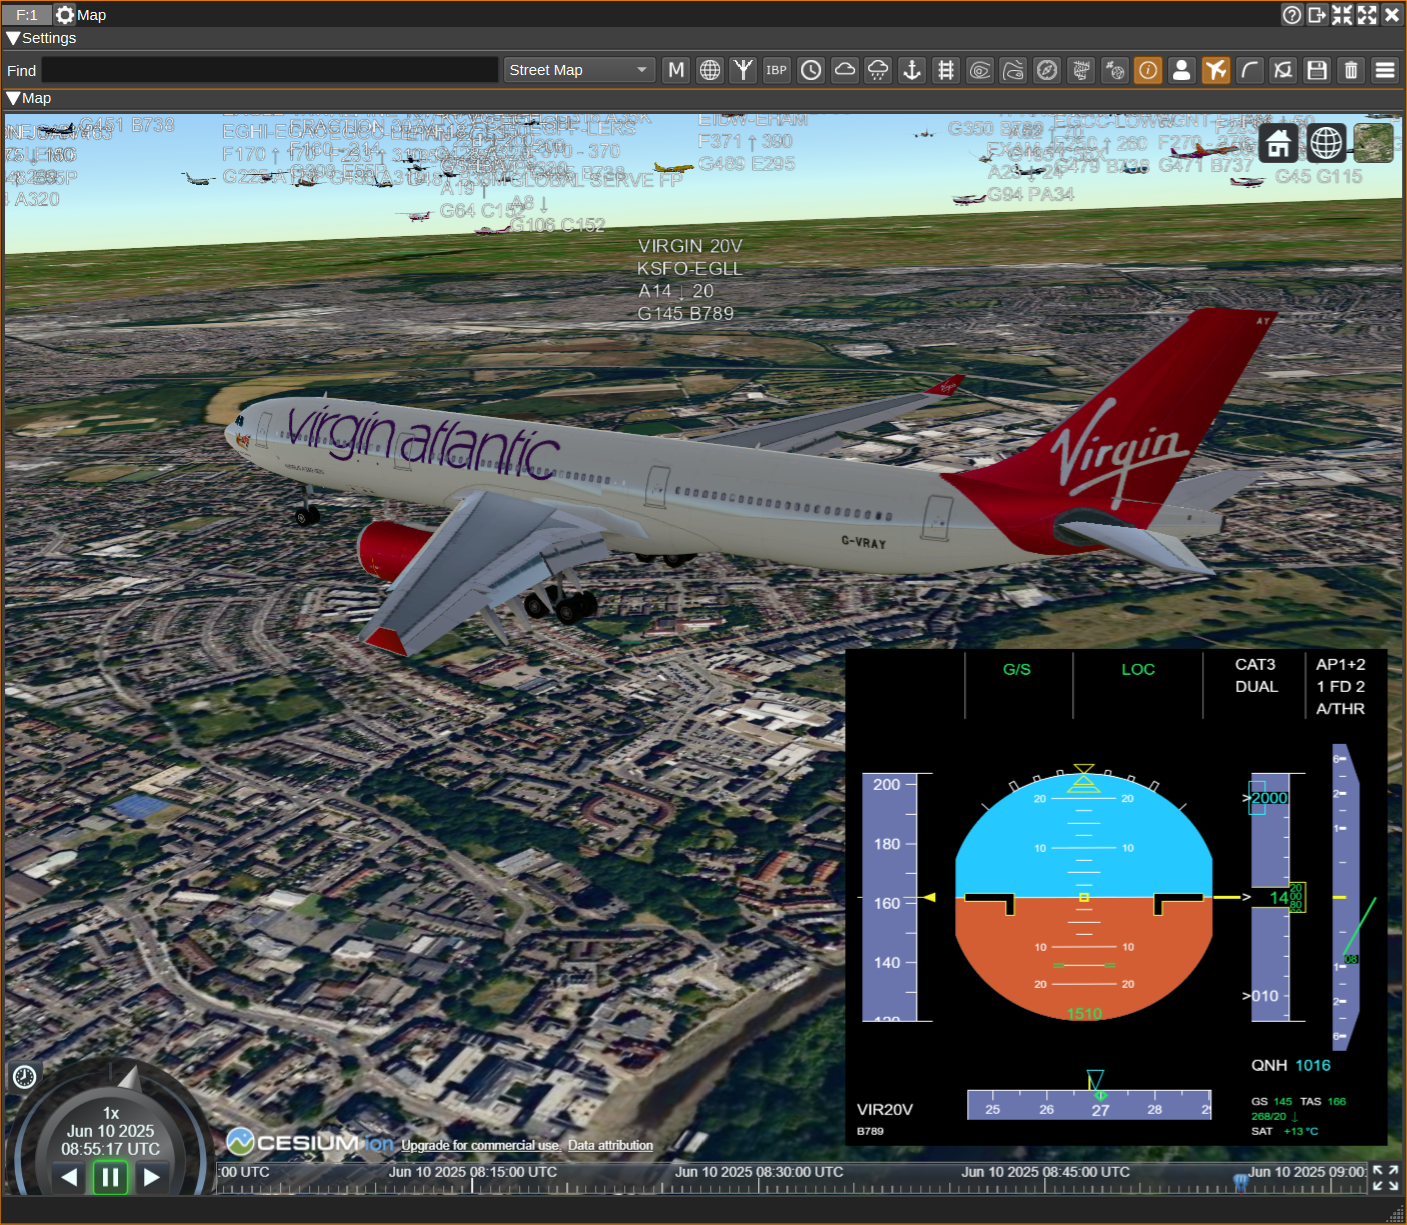Toggle the ground track curve button
The height and width of the screenshot is (1225, 1407).
coord(1250,70)
